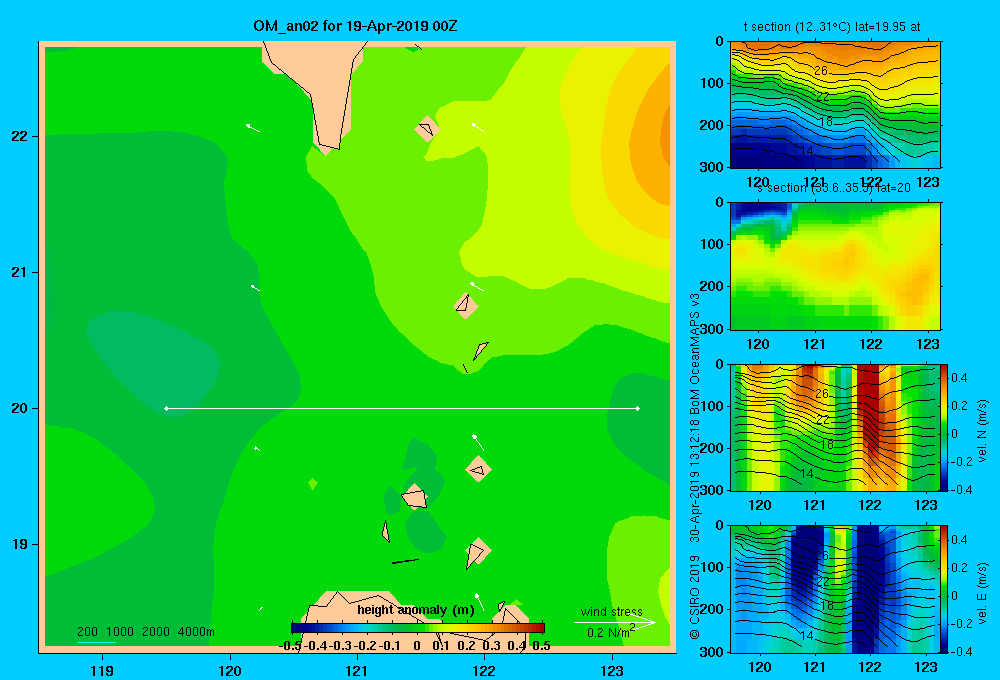This screenshot has height=680, width=1000.
Task: Click the 0.4 tick on vel. N color scale
Action: point(959,378)
